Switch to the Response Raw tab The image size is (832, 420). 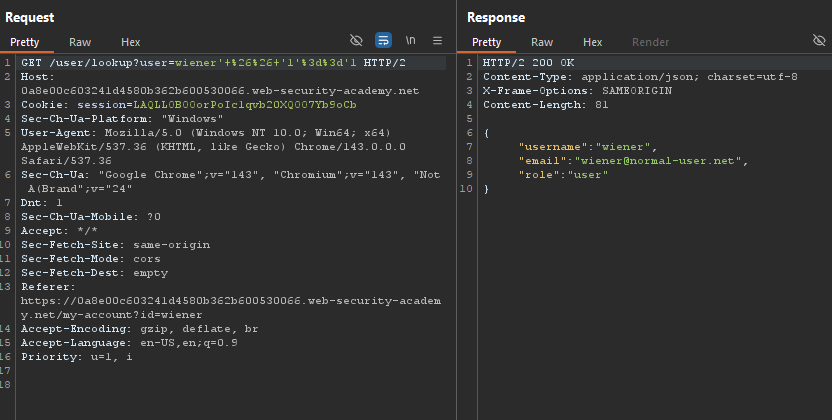(542, 42)
